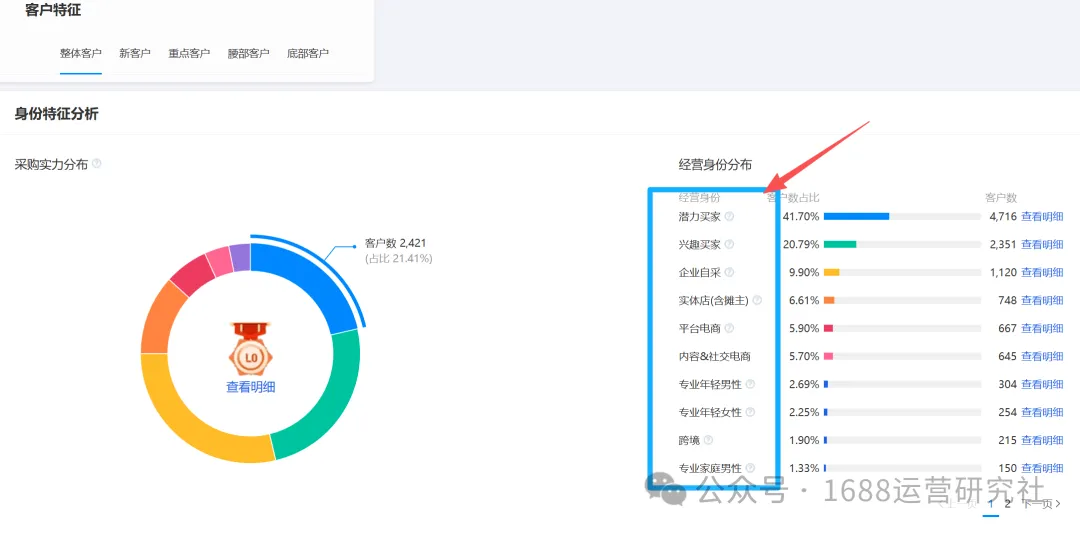Click help icon beside 专业年轻女性

pyautogui.click(x=750, y=412)
